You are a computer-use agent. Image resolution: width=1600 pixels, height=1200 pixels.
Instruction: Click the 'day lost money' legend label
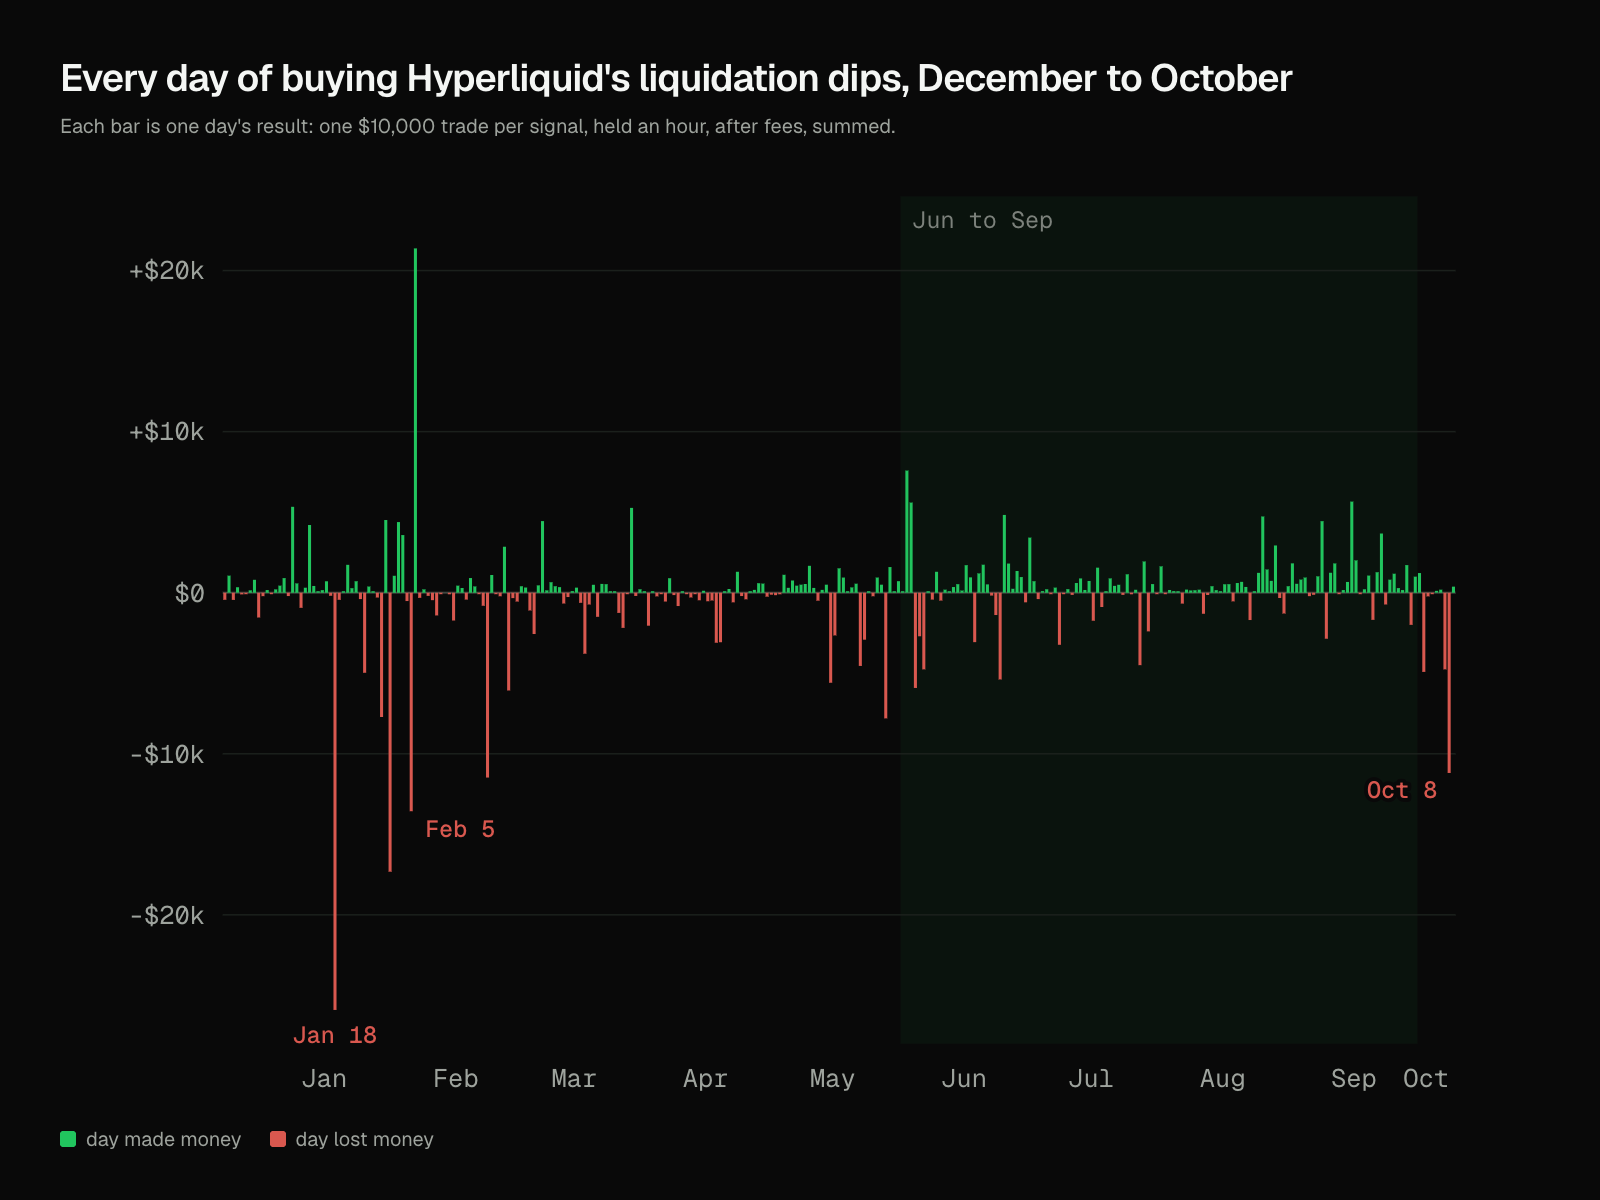point(365,1139)
